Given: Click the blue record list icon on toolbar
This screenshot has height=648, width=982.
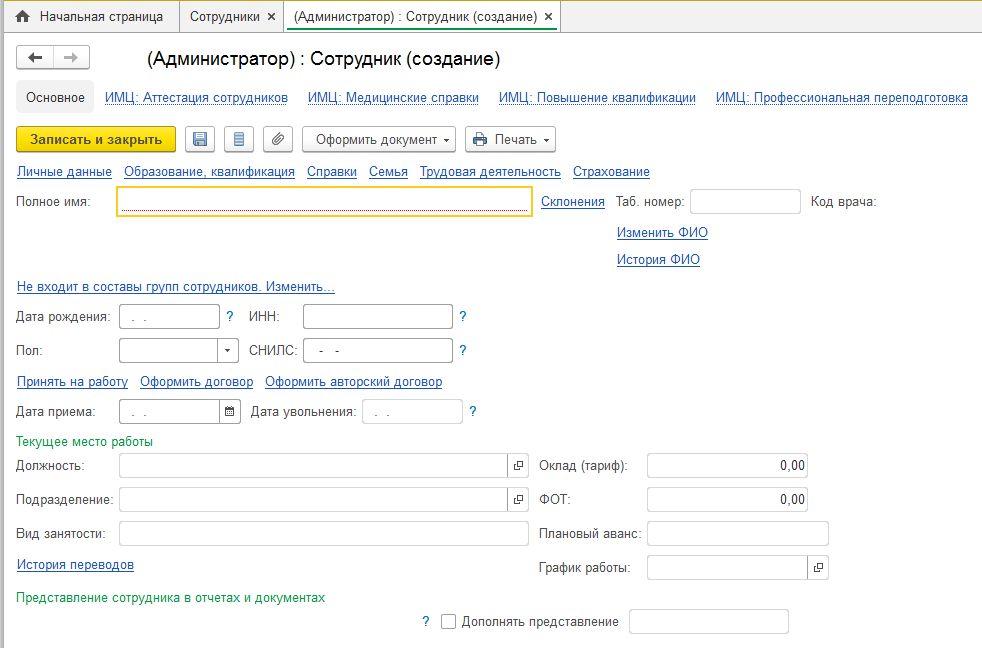Looking at the screenshot, I should (238, 139).
